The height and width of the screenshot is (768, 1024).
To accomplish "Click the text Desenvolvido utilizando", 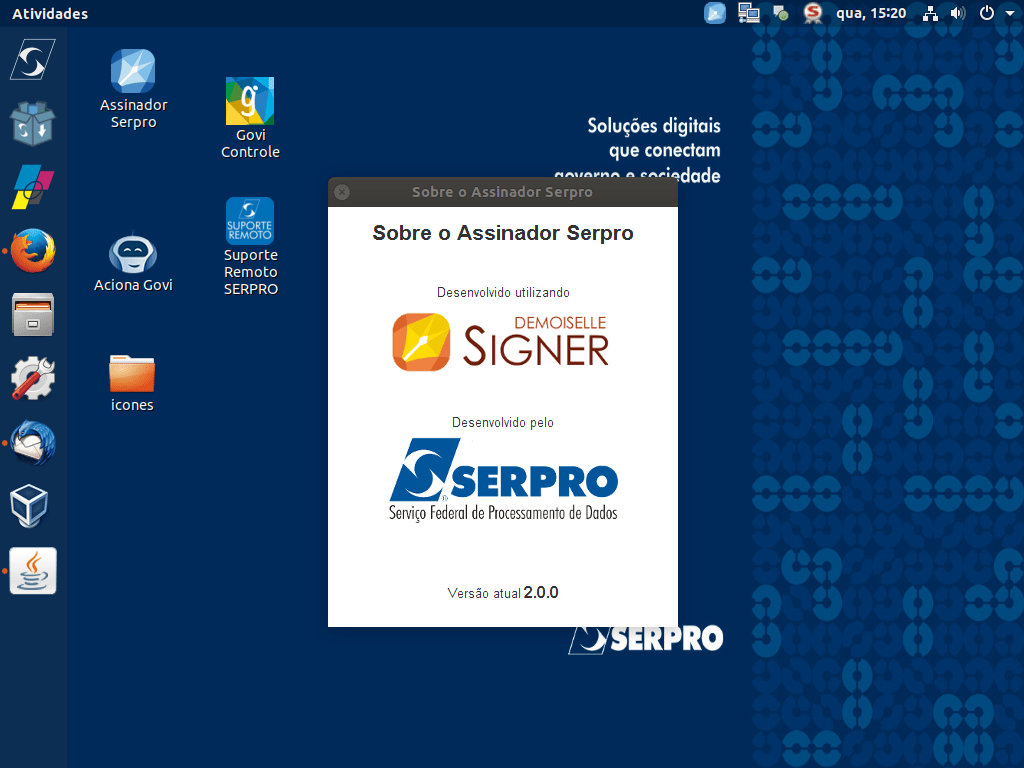I will (503, 293).
